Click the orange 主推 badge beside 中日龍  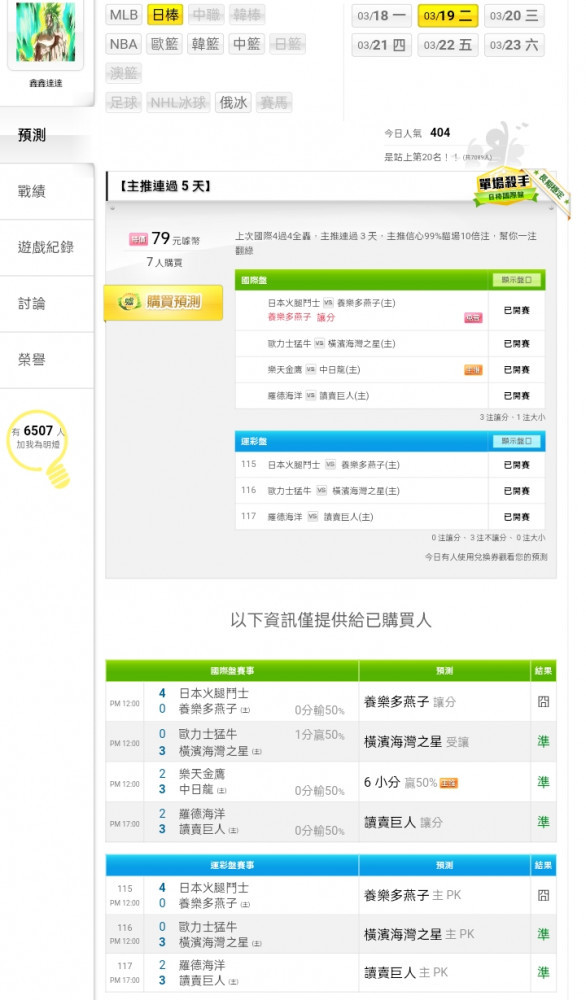pyautogui.click(x=472, y=370)
